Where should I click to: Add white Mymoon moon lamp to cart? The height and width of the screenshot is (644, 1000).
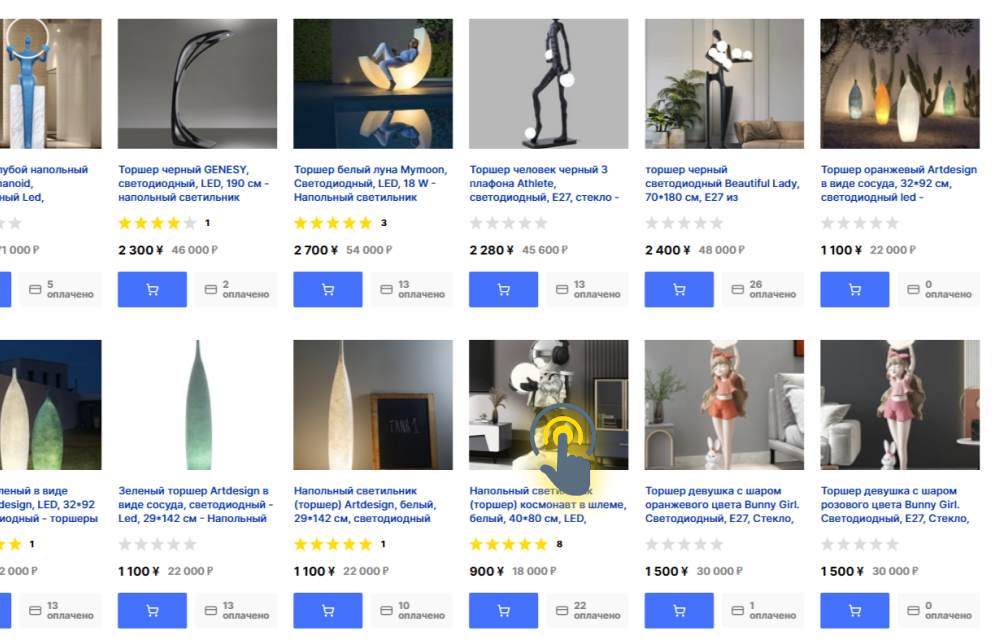coord(327,290)
